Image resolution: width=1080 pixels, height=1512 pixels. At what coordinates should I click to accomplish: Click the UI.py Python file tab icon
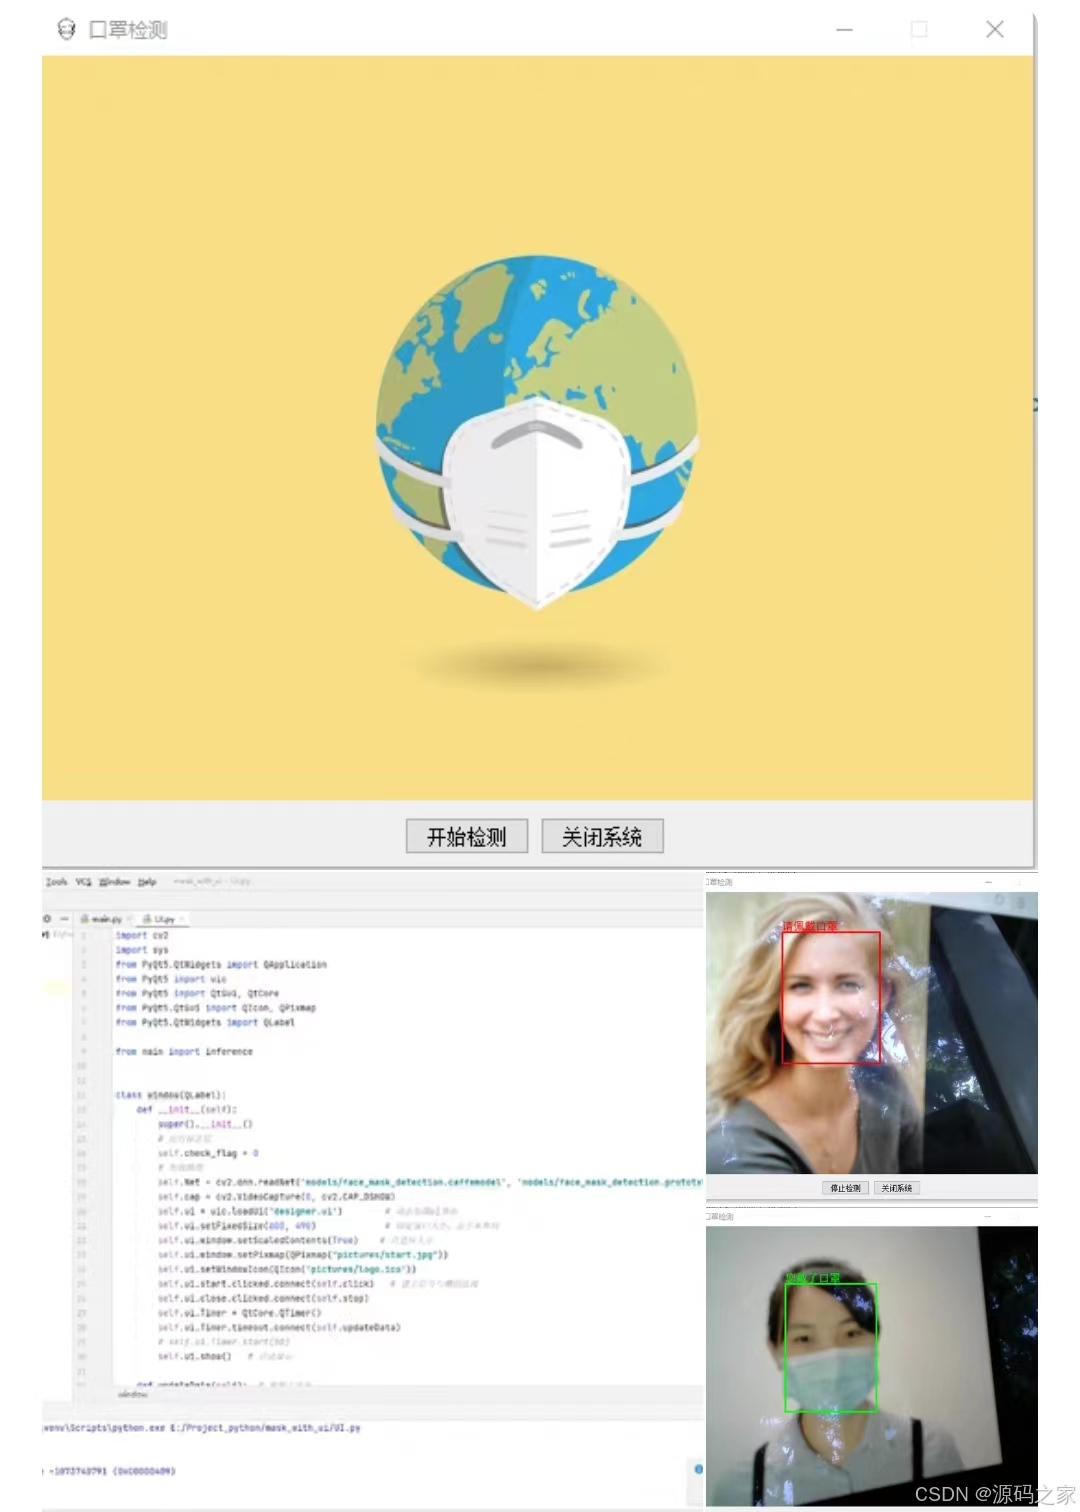tap(148, 918)
